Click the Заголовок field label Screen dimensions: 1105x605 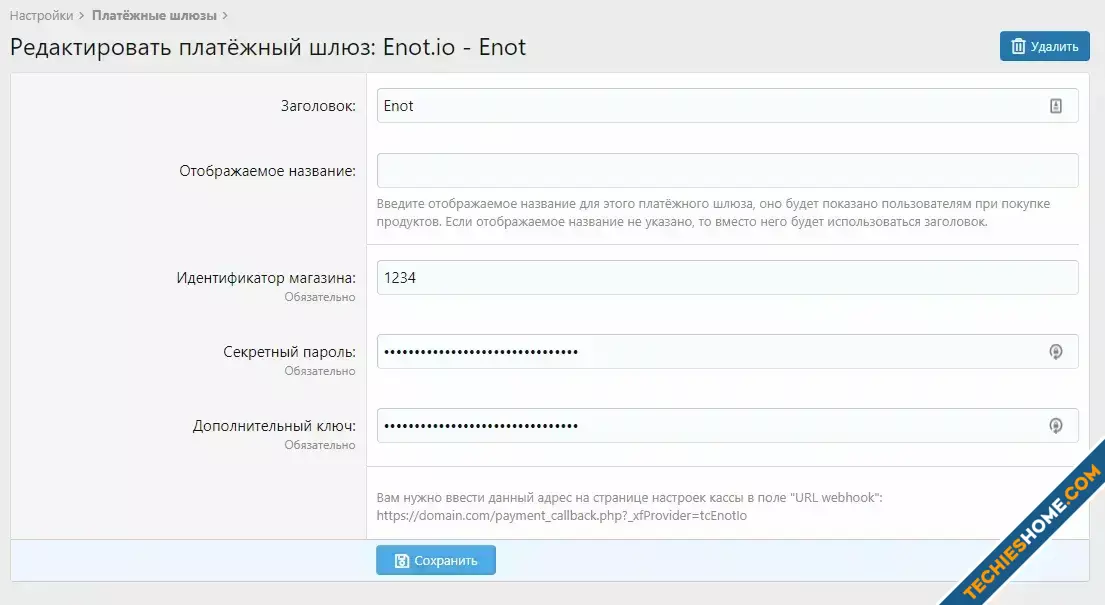(x=319, y=106)
